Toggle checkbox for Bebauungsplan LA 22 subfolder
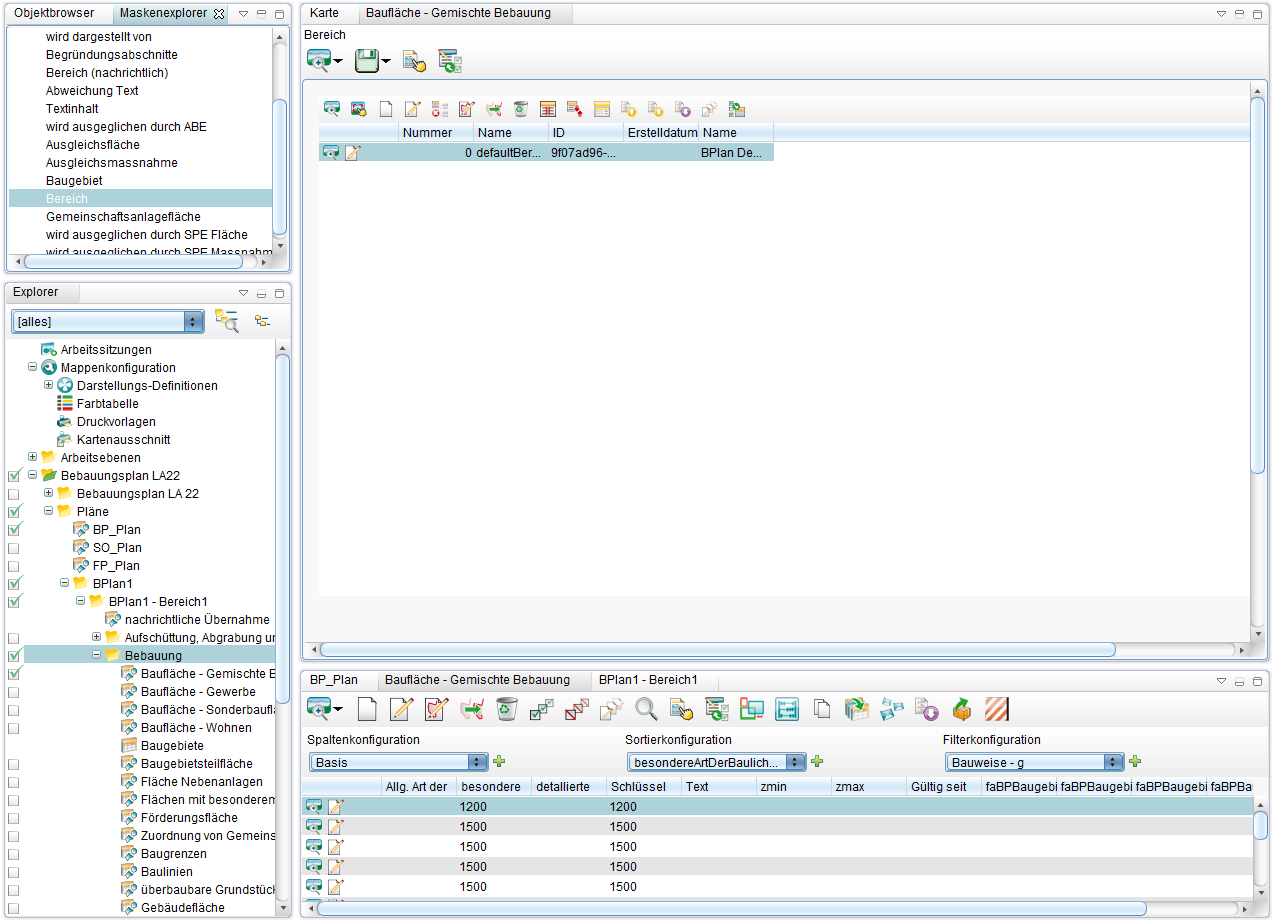1274x921 pixels. pyautogui.click(x=14, y=494)
